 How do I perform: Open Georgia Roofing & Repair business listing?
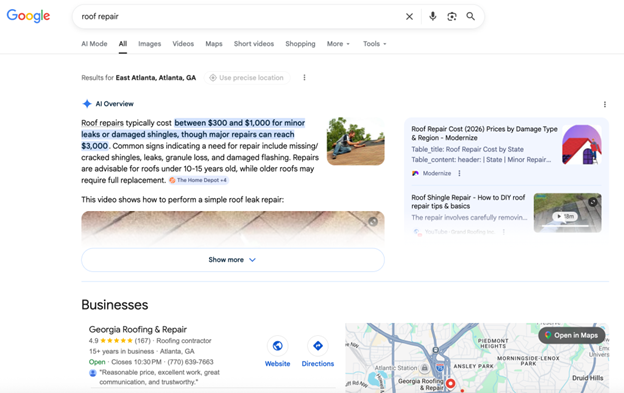pyautogui.click(x=138, y=329)
